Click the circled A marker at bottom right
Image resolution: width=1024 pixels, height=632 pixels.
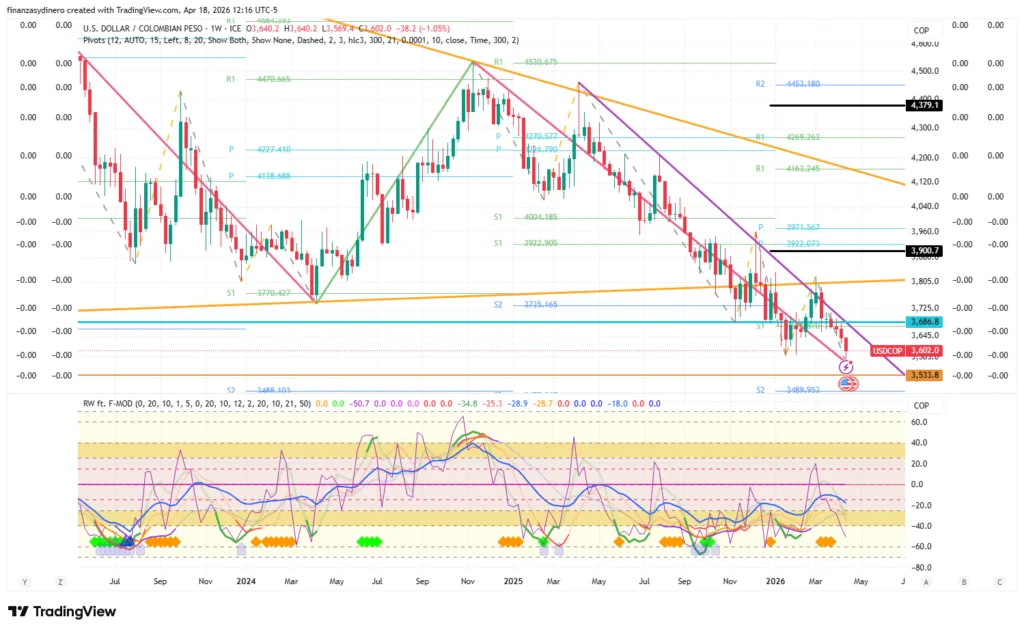point(927,581)
